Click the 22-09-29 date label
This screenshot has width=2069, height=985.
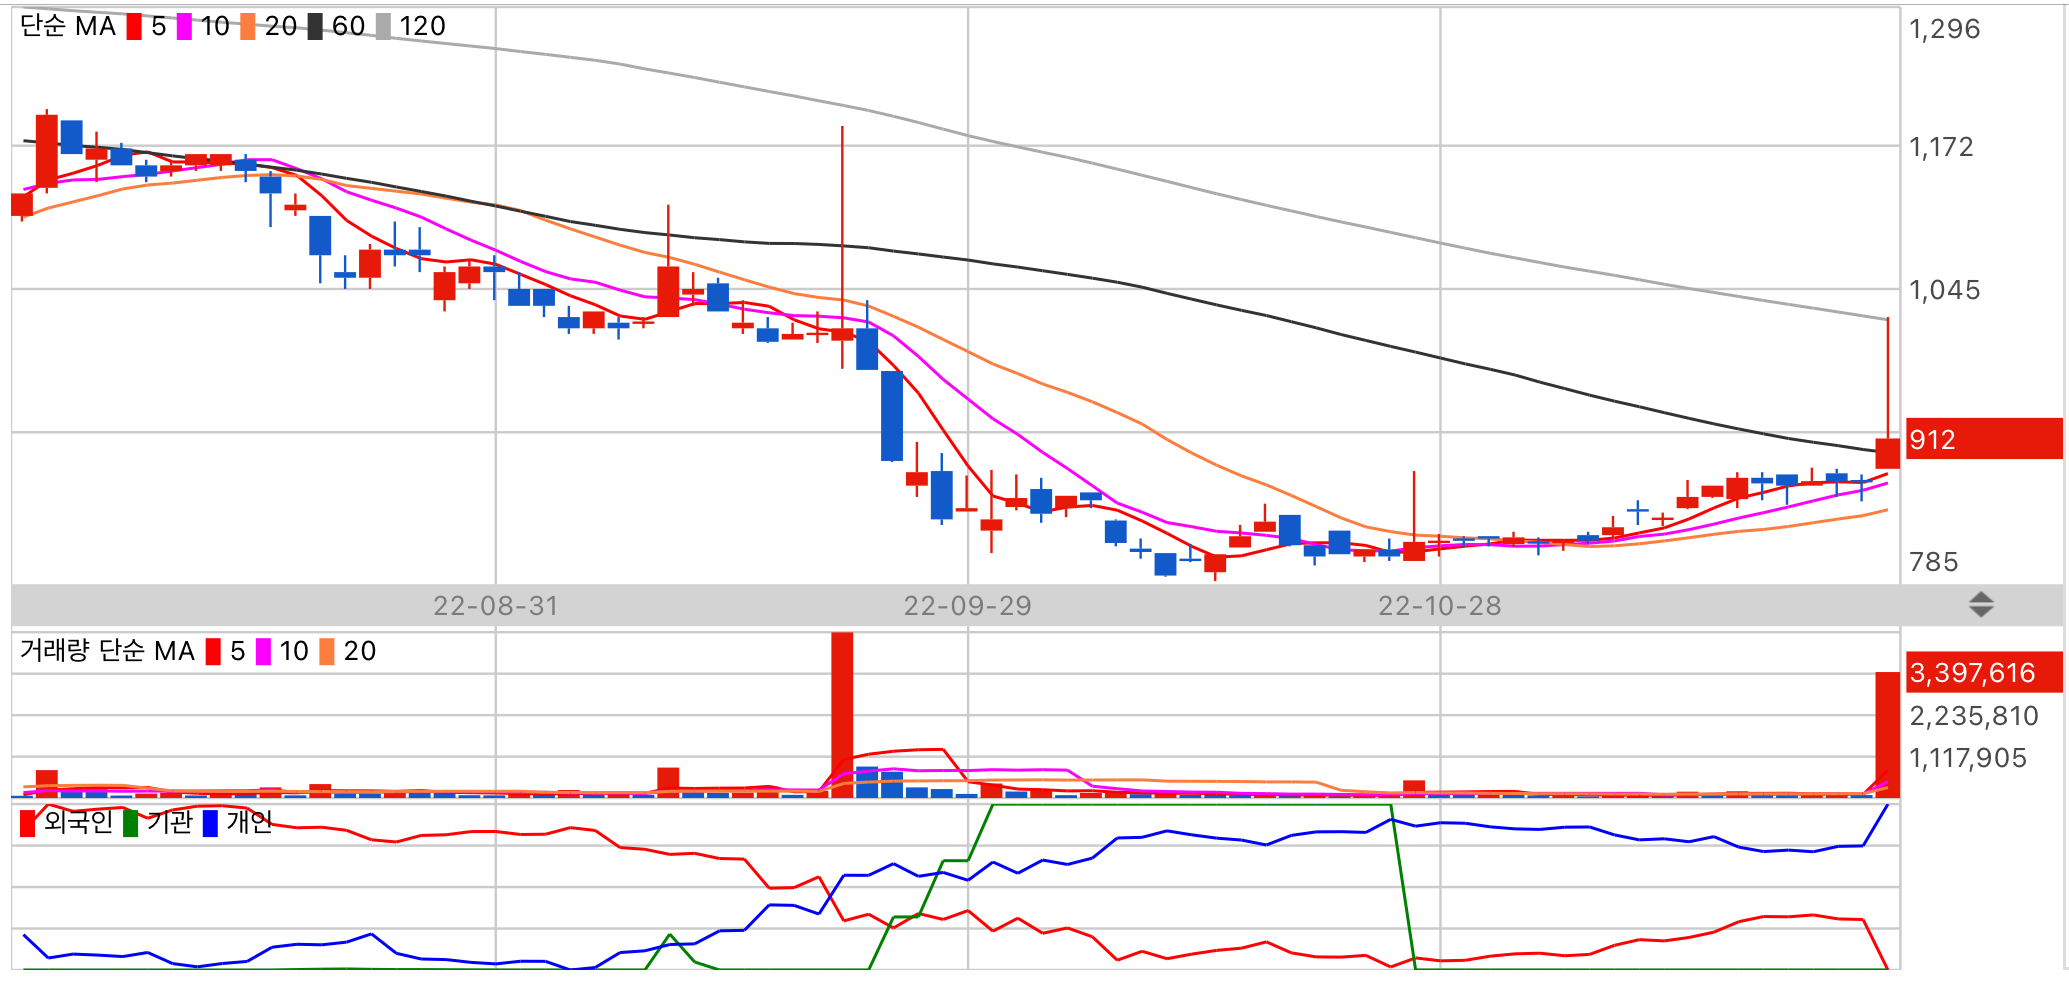click(x=968, y=606)
